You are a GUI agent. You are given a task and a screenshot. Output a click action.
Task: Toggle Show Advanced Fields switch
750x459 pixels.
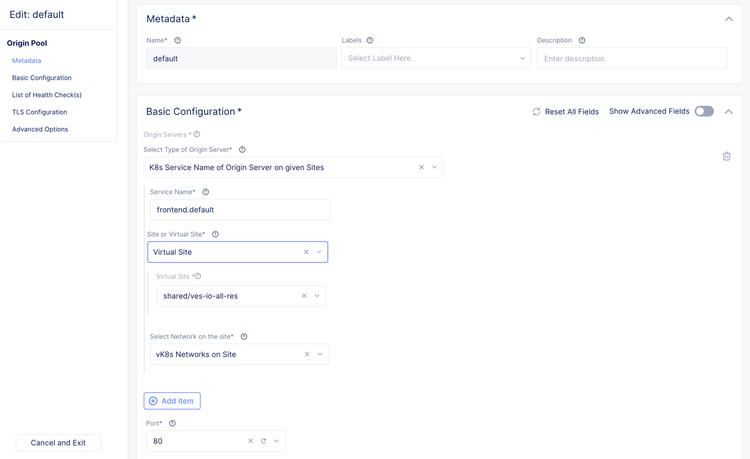click(704, 112)
